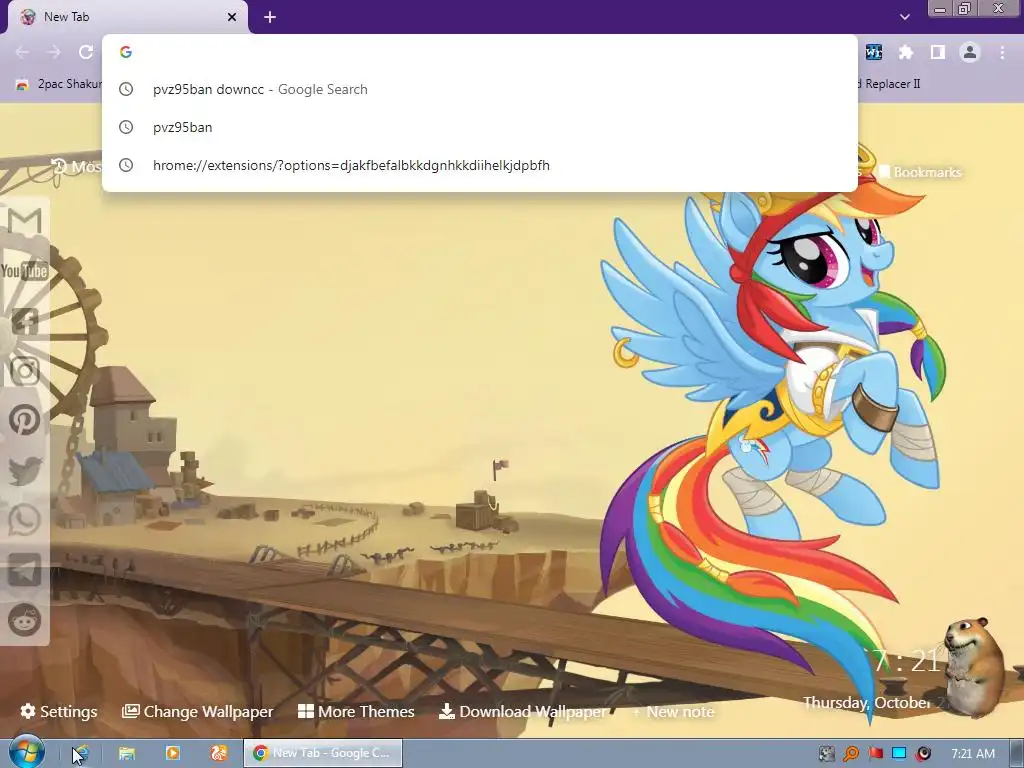Open the tab search dropdown arrow
Image resolution: width=1024 pixels, height=768 pixels.
[904, 17]
